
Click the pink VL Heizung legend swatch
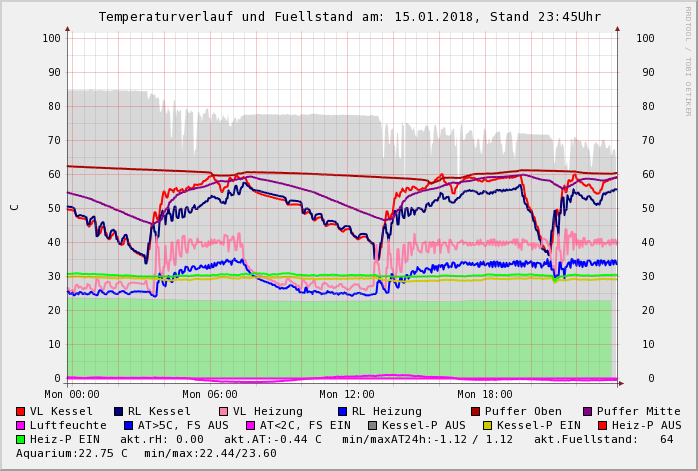tap(222, 411)
